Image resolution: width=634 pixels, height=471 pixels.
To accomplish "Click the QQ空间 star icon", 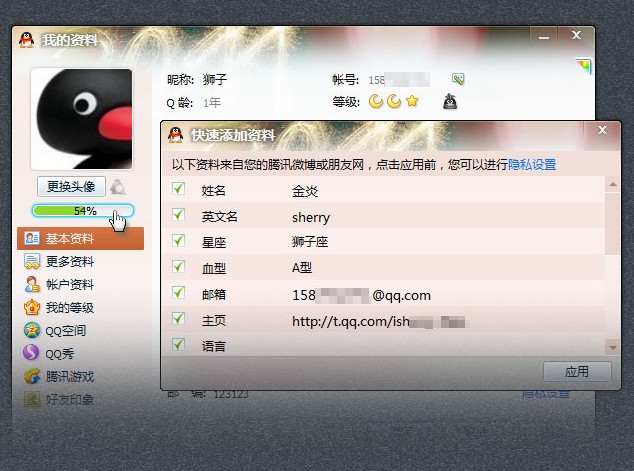I will coord(32,330).
